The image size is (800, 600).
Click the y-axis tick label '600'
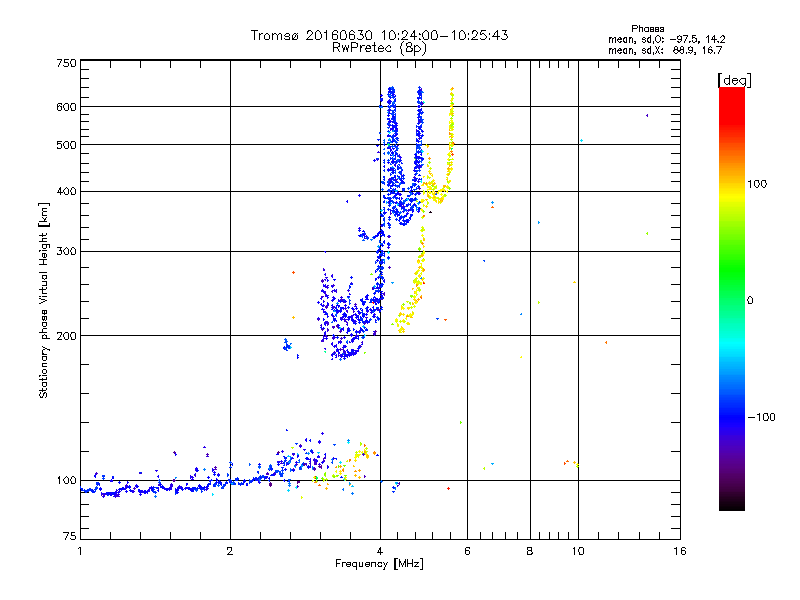point(67,107)
